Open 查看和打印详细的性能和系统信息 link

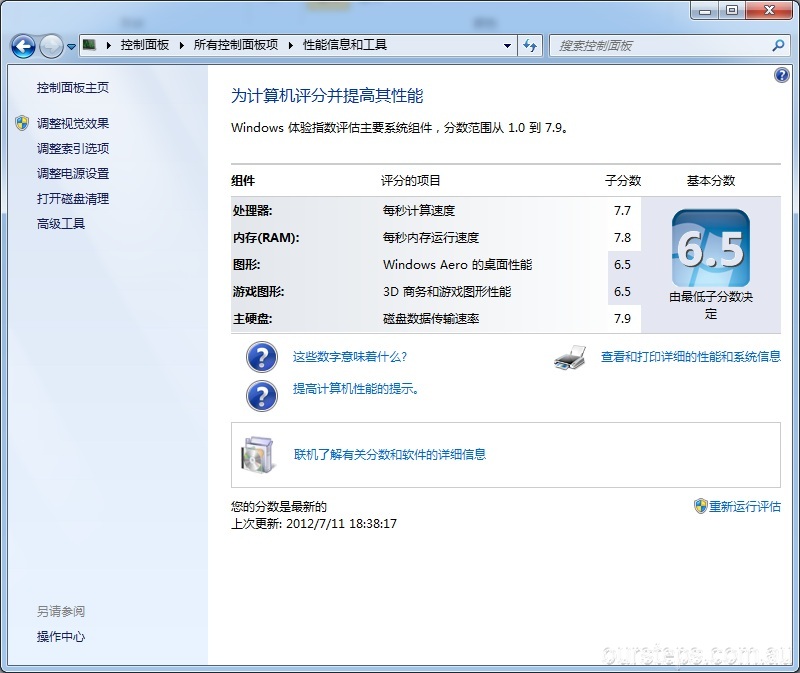(691, 356)
